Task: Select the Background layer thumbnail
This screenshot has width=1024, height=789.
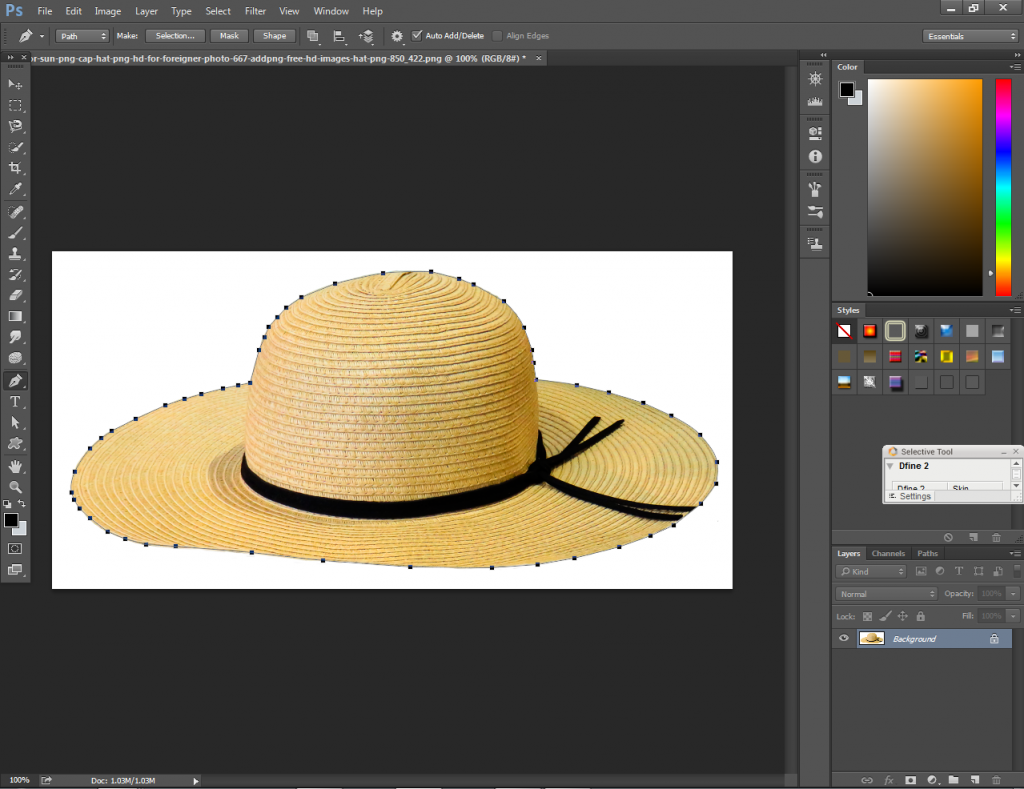Action: [871, 638]
